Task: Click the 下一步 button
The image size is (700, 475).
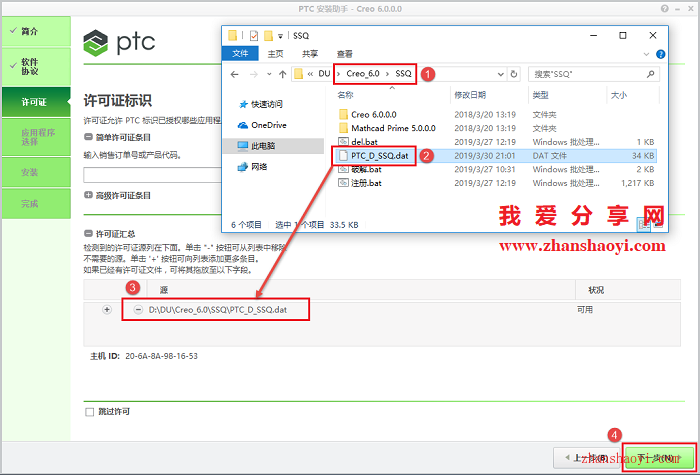Action: (659, 458)
